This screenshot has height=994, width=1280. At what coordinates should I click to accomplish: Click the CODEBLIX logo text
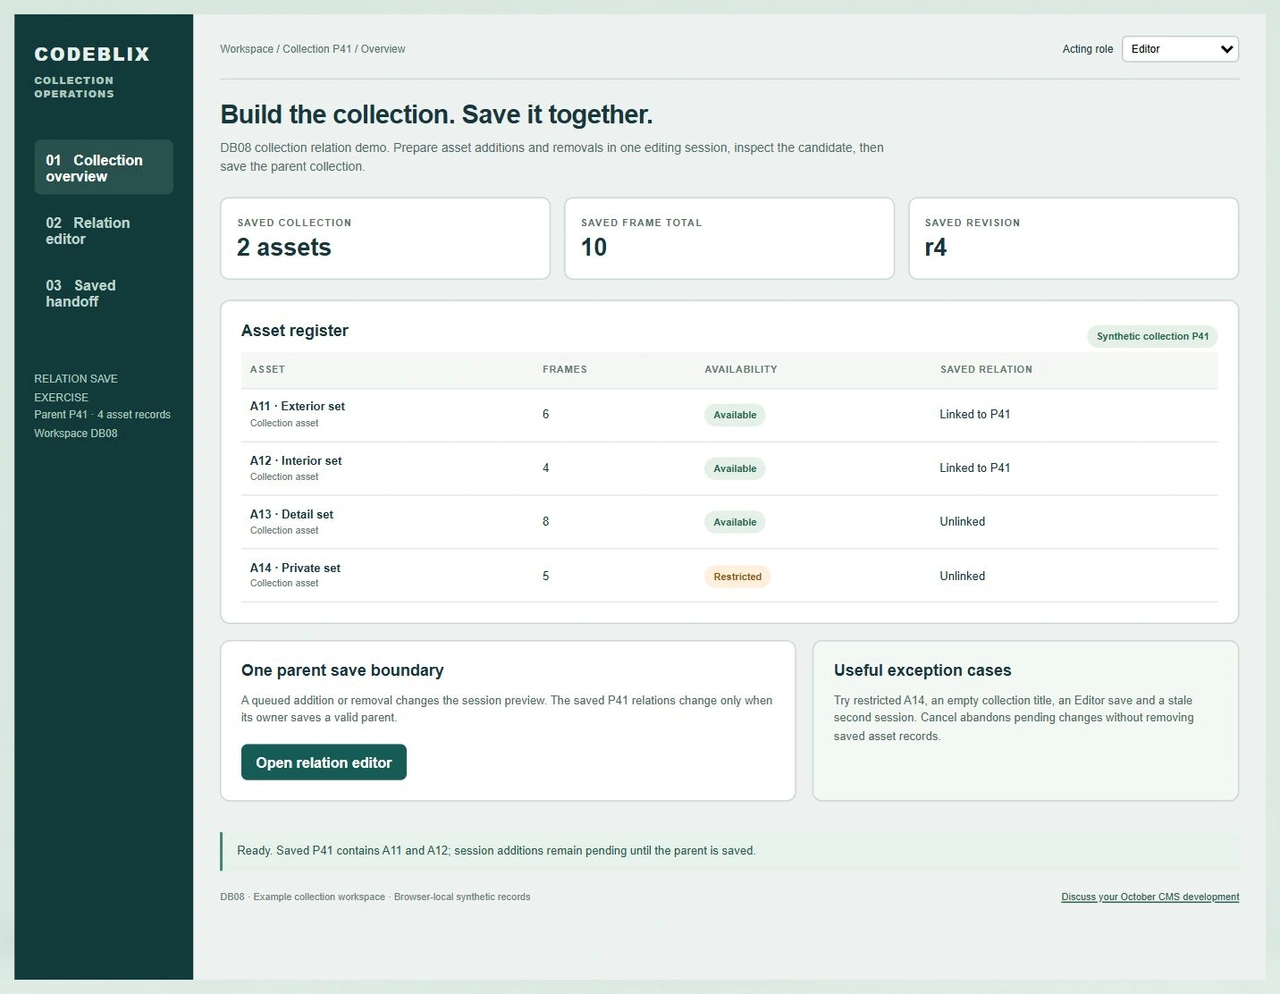point(92,54)
